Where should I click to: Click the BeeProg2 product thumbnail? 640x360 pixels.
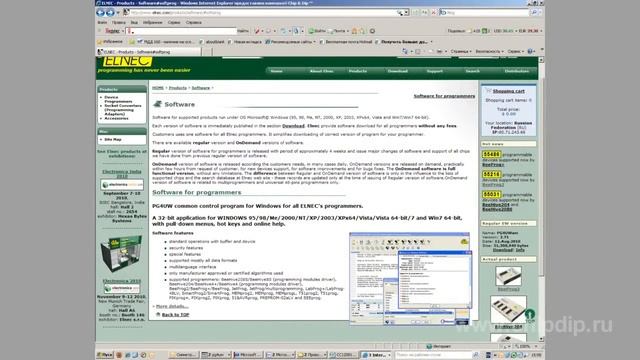coord(508,276)
